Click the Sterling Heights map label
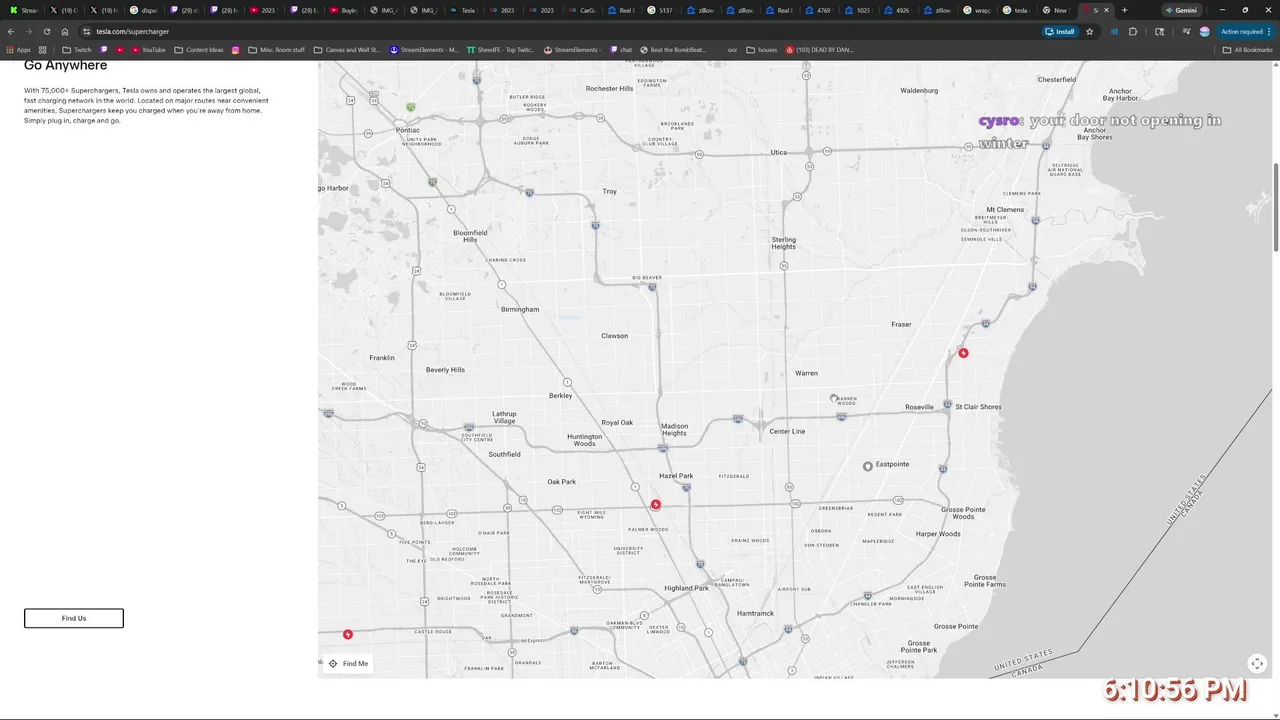The width and height of the screenshot is (1280, 720). click(x=784, y=243)
